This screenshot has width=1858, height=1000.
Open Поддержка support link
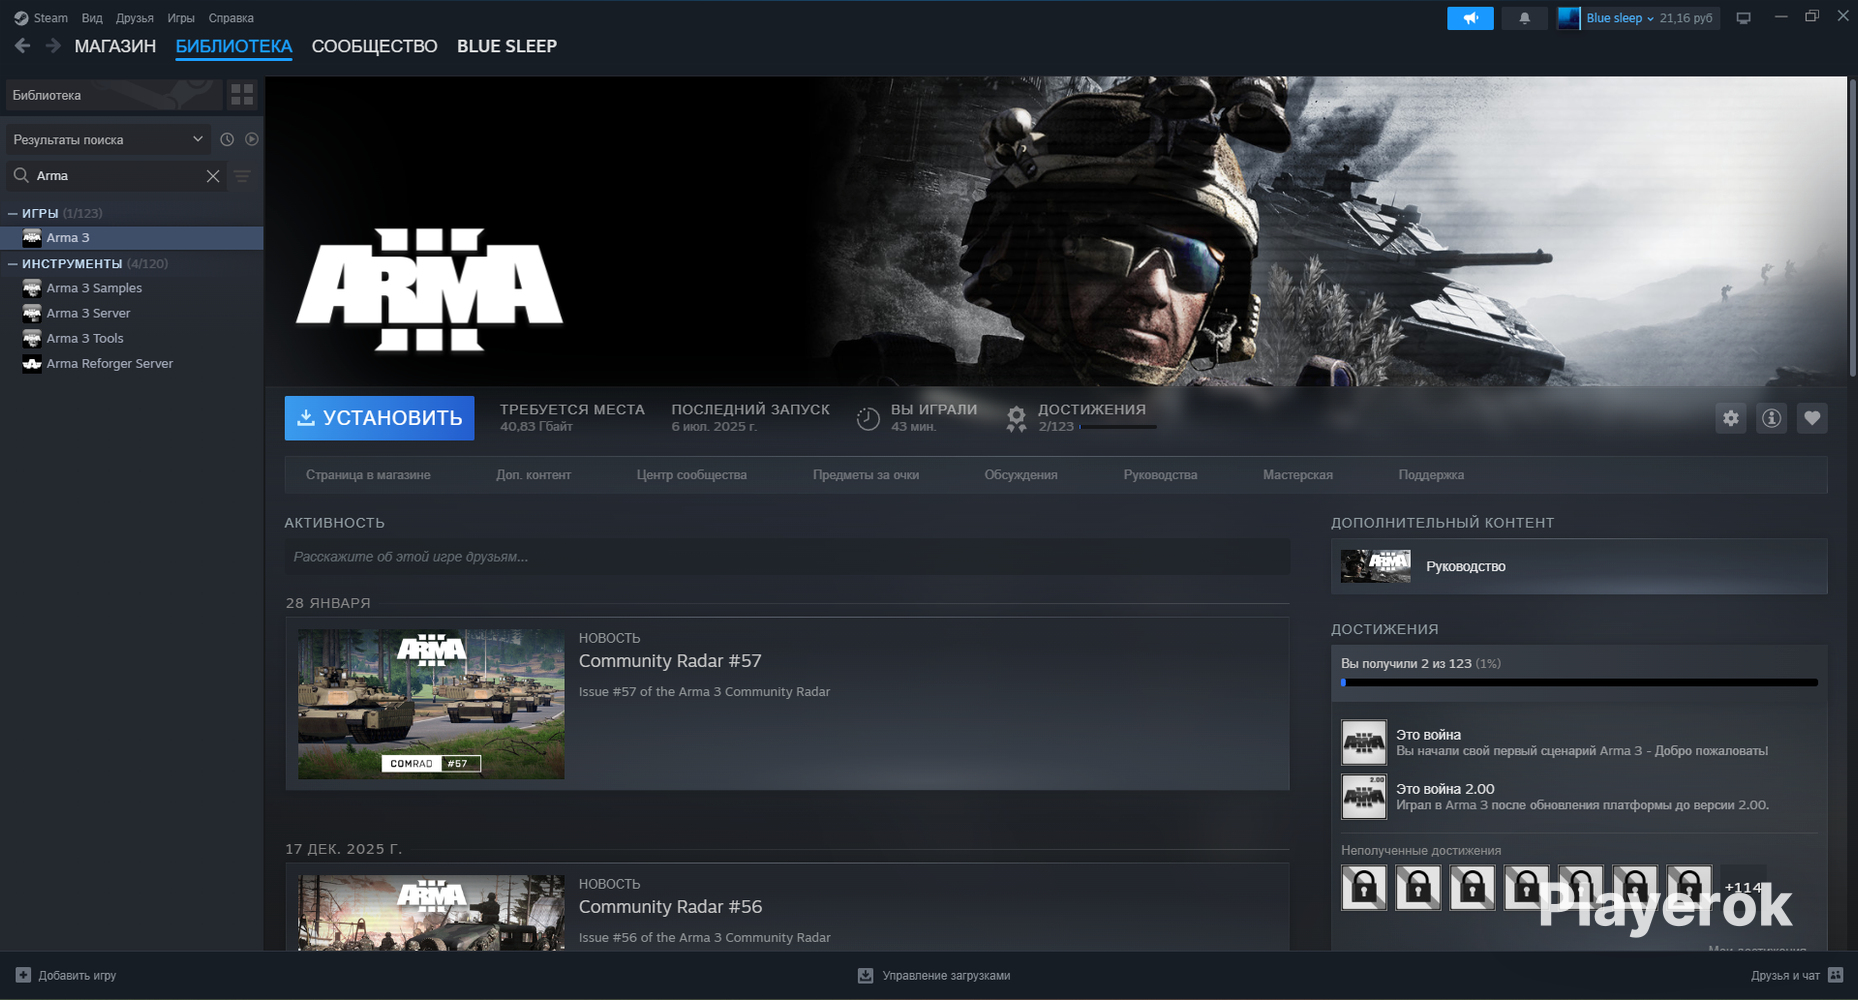[x=1431, y=475]
